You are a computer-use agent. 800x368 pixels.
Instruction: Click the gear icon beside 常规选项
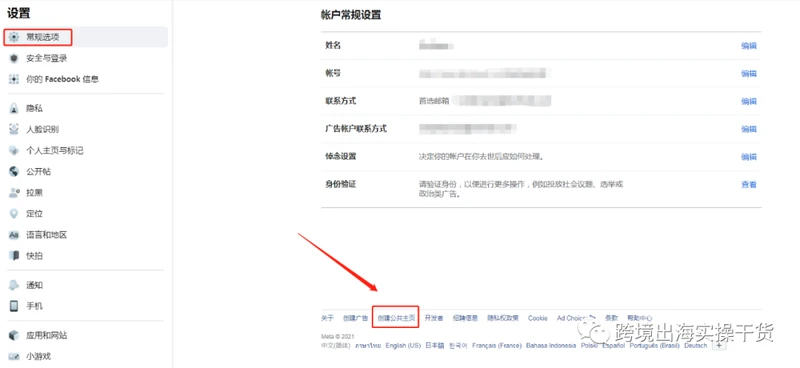point(14,37)
